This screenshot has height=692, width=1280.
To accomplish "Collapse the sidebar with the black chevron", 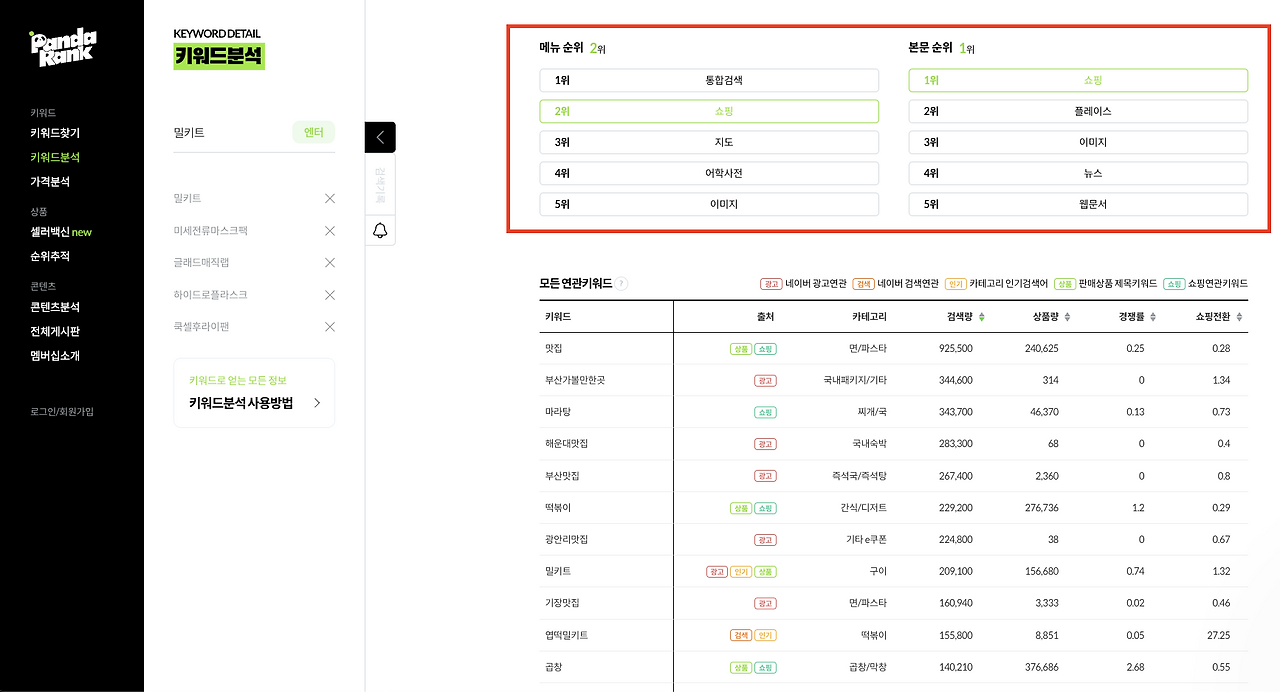I will click(380, 137).
